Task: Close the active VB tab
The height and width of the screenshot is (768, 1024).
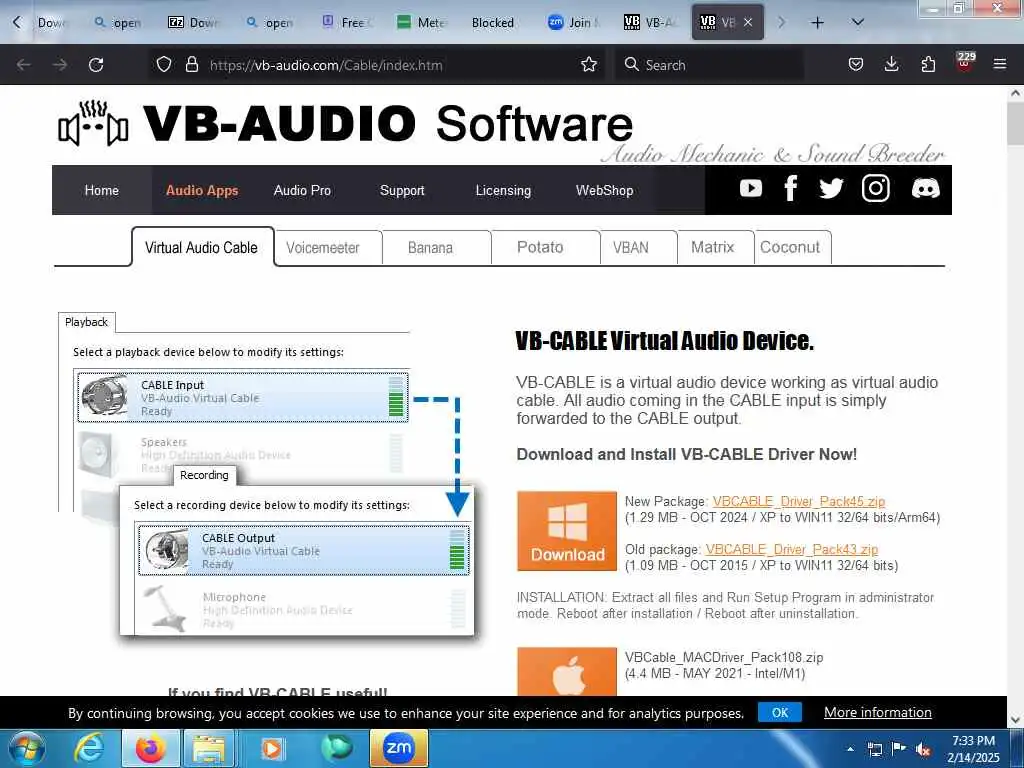Action: coord(748,23)
